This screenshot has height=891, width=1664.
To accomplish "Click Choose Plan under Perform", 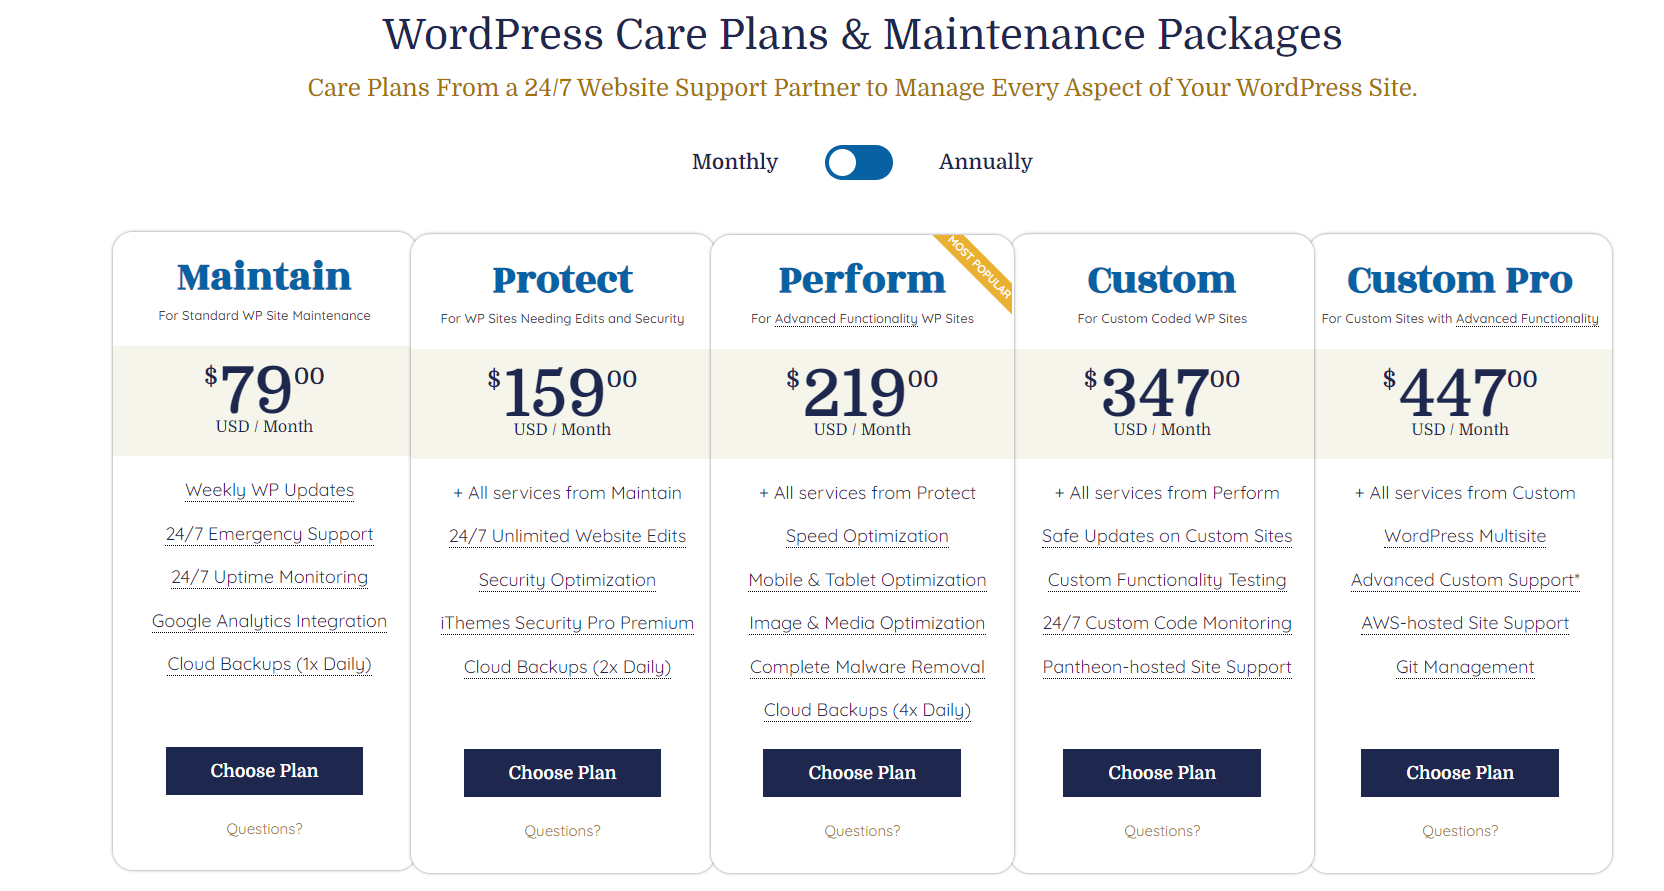I will click(861, 773).
